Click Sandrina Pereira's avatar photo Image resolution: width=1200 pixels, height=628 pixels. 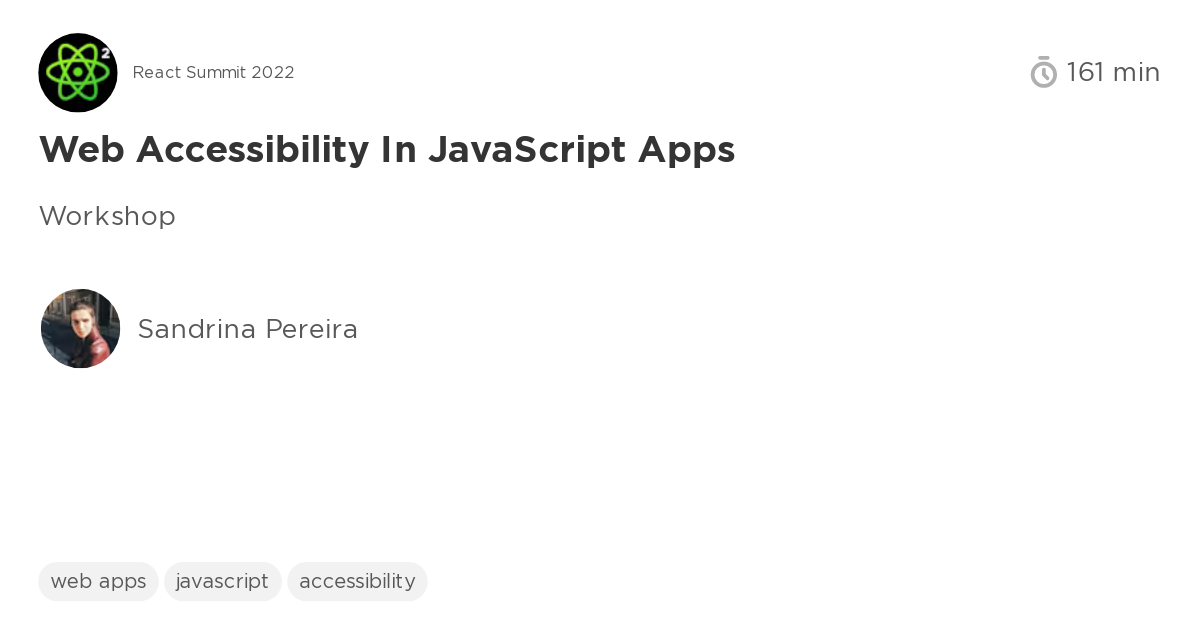[x=80, y=328]
